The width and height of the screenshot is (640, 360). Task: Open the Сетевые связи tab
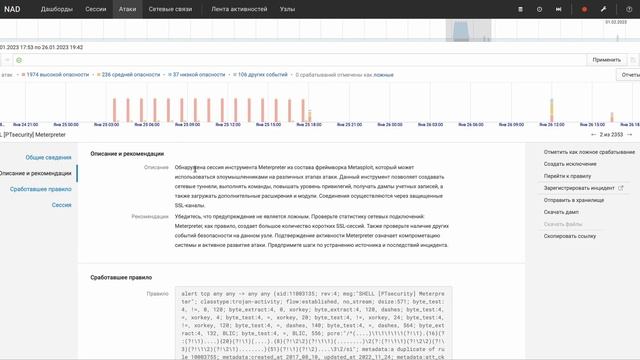click(170, 9)
